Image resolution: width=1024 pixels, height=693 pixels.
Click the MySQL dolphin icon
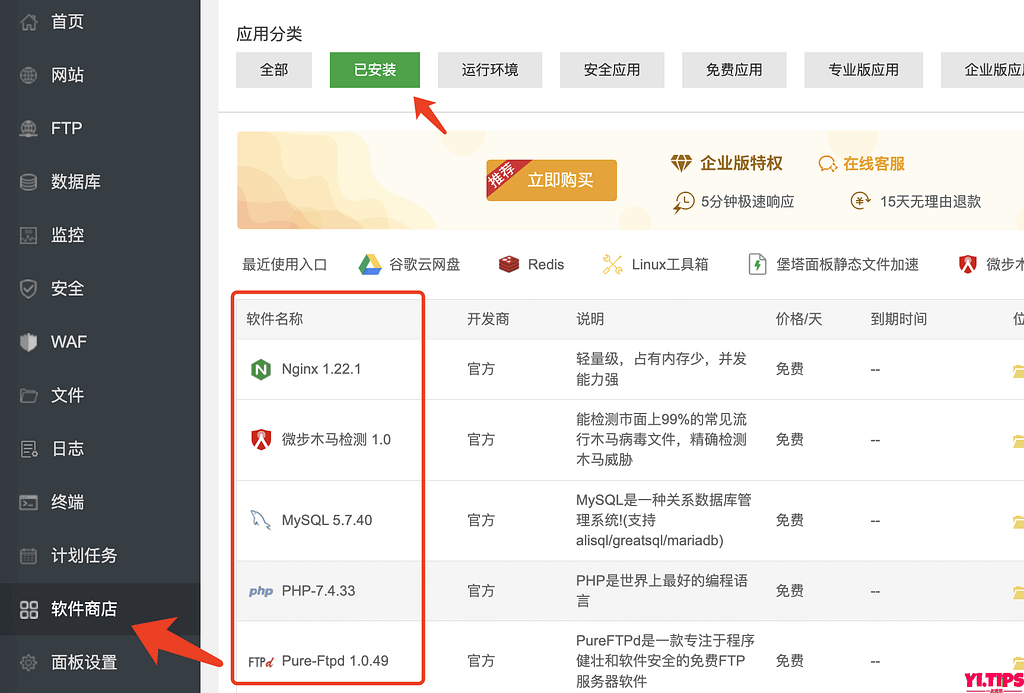pos(260,520)
